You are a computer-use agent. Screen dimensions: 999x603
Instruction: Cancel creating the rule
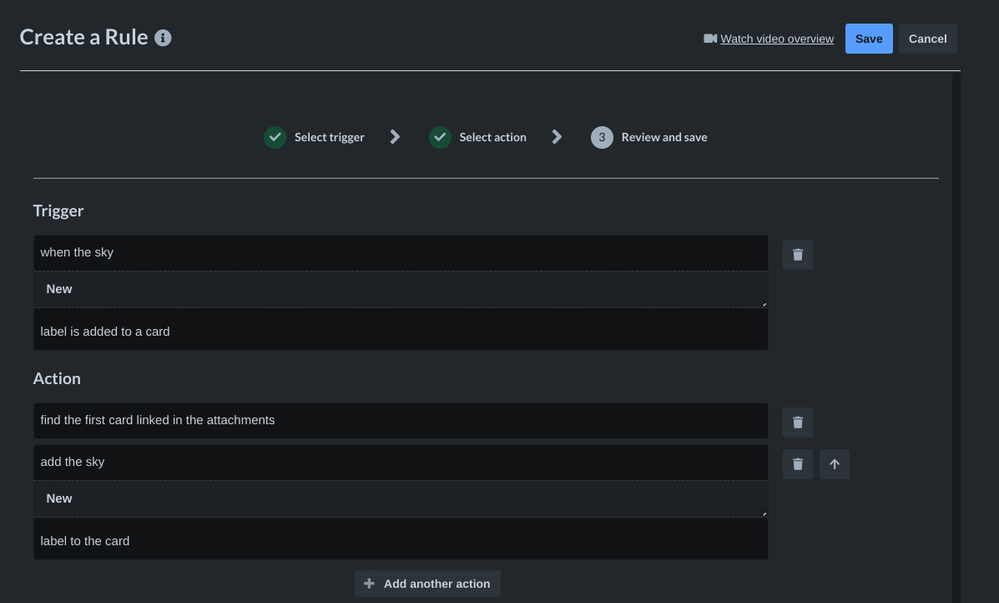926,38
